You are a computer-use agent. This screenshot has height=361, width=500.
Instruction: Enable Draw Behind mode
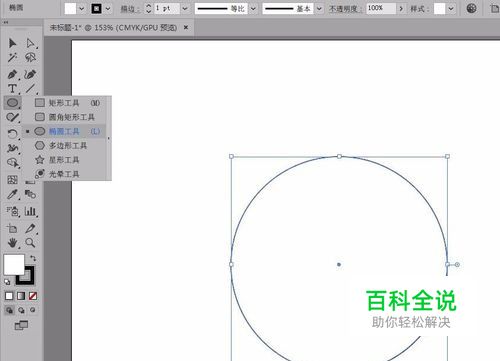coord(21,310)
